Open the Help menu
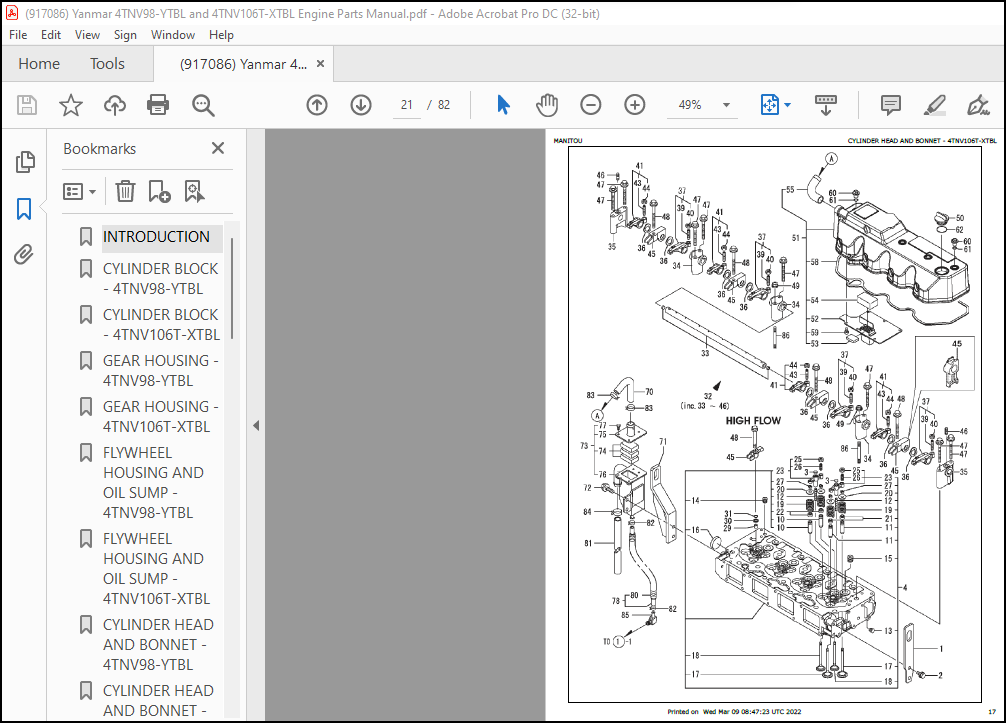Viewport: 1006px width, 723px height. pos(221,35)
